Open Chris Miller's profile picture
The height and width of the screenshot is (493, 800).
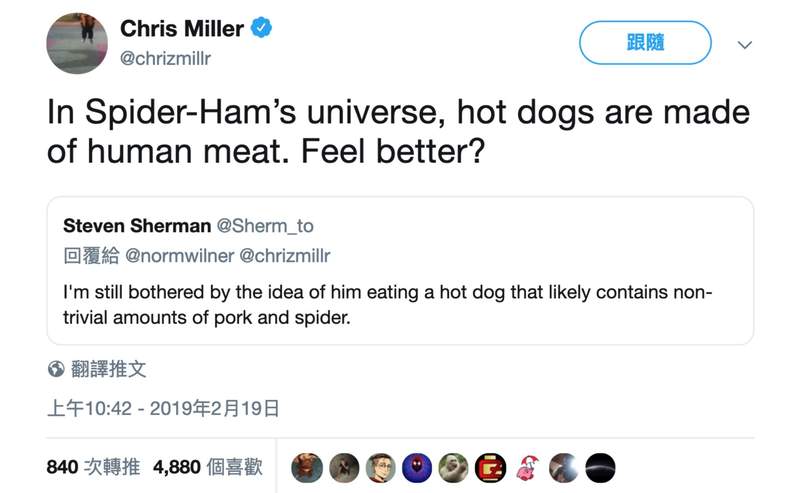coord(77,43)
